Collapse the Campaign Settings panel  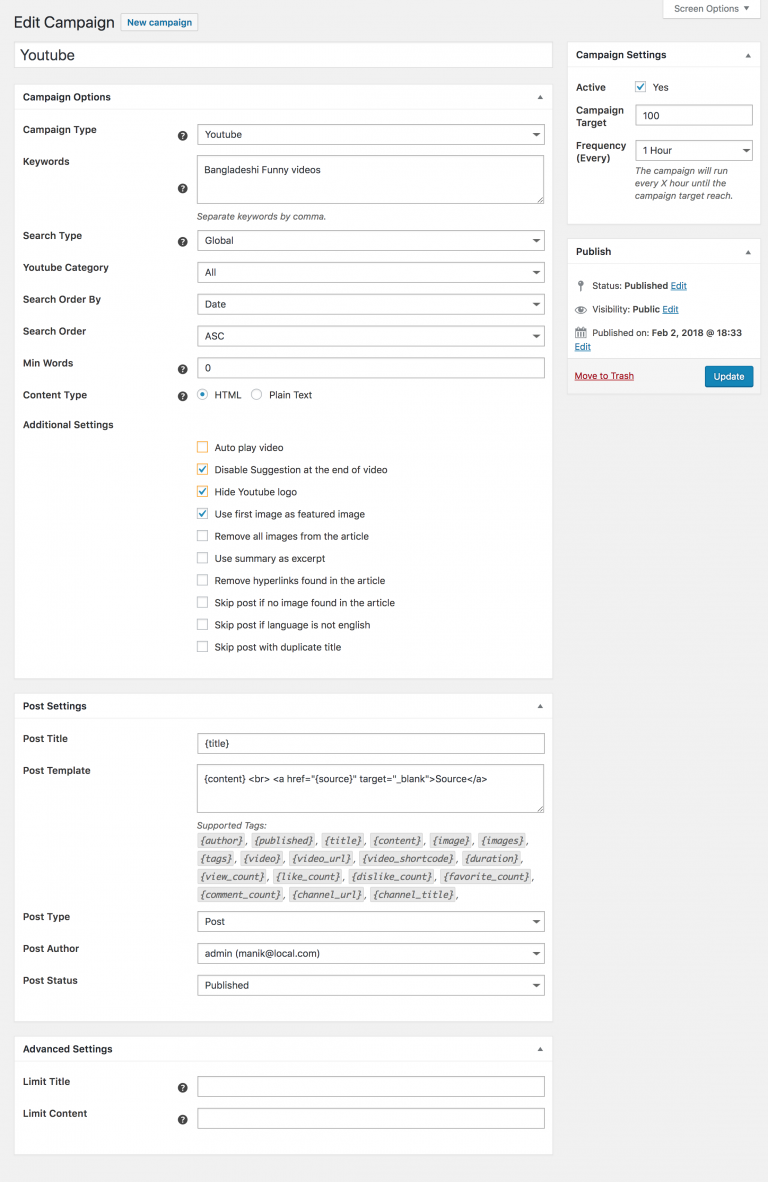click(748, 55)
